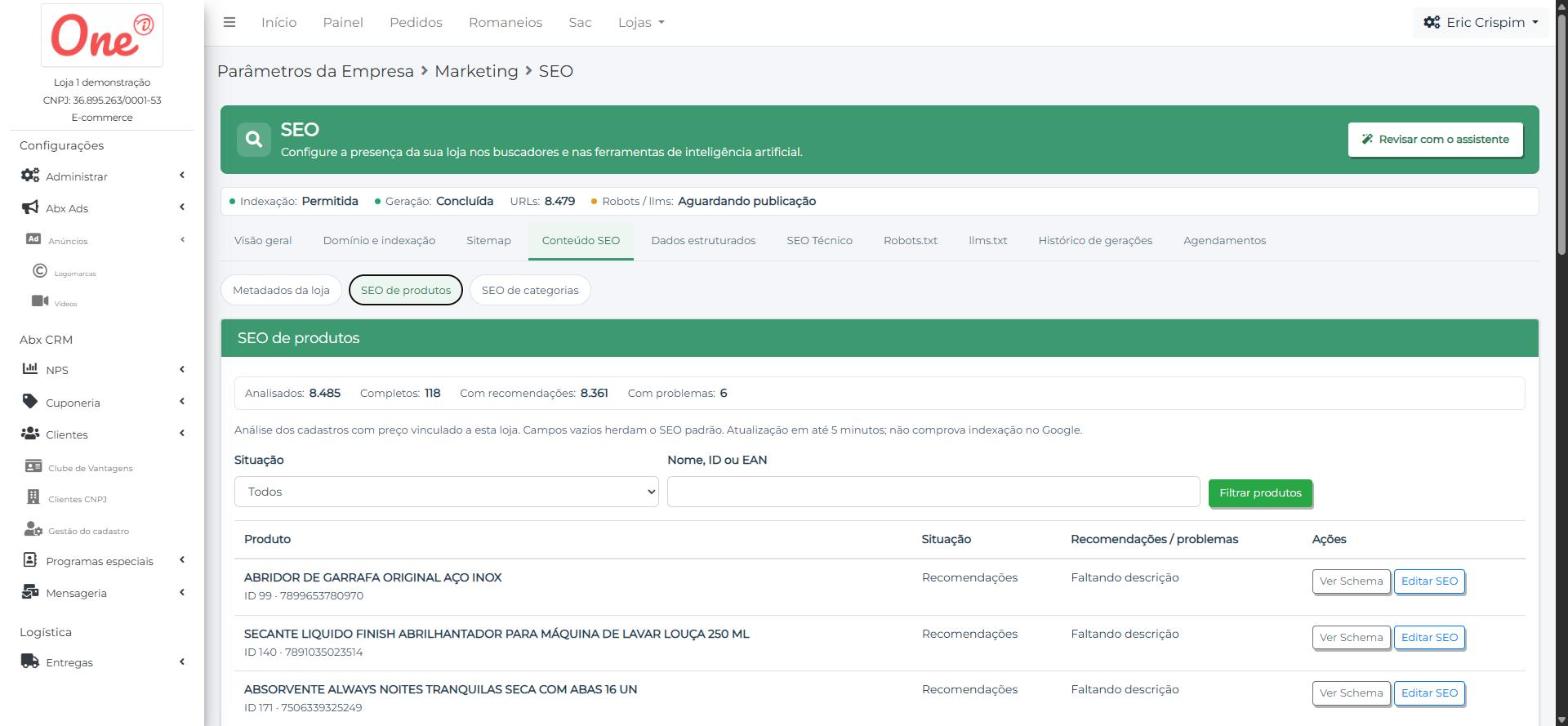Click the Logomarcas copyright icon
This screenshot has height=726, width=1568.
pos(39,271)
